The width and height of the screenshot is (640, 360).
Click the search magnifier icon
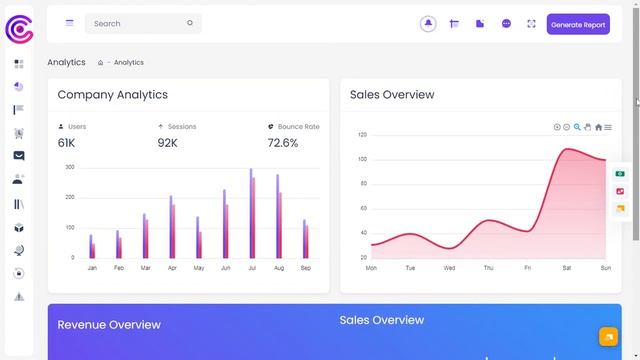pyautogui.click(x=190, y=23)
